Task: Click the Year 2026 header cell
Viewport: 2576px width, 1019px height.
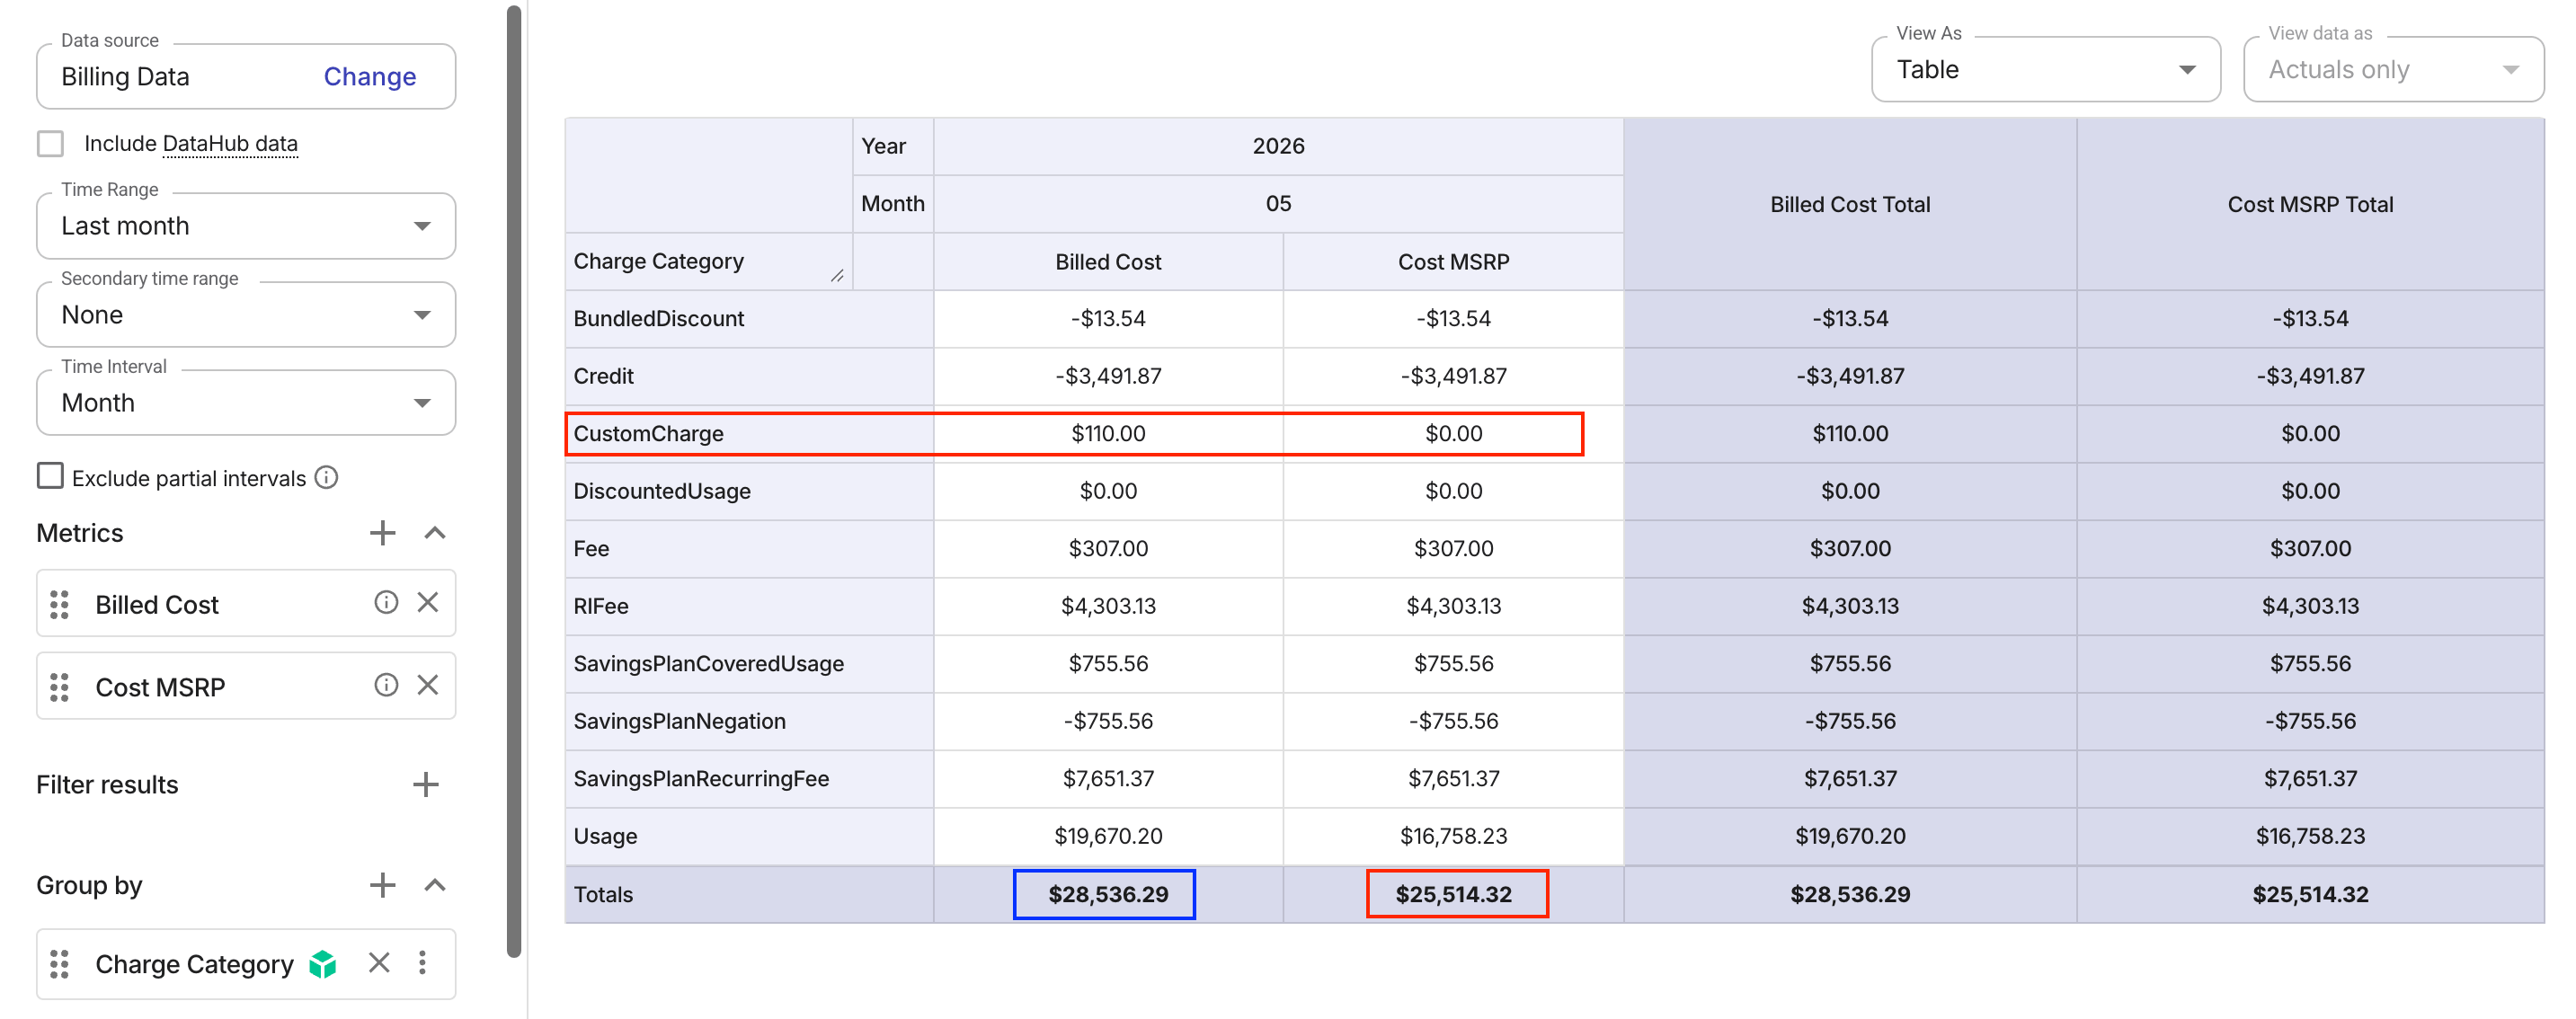Action: [1278, 146]
